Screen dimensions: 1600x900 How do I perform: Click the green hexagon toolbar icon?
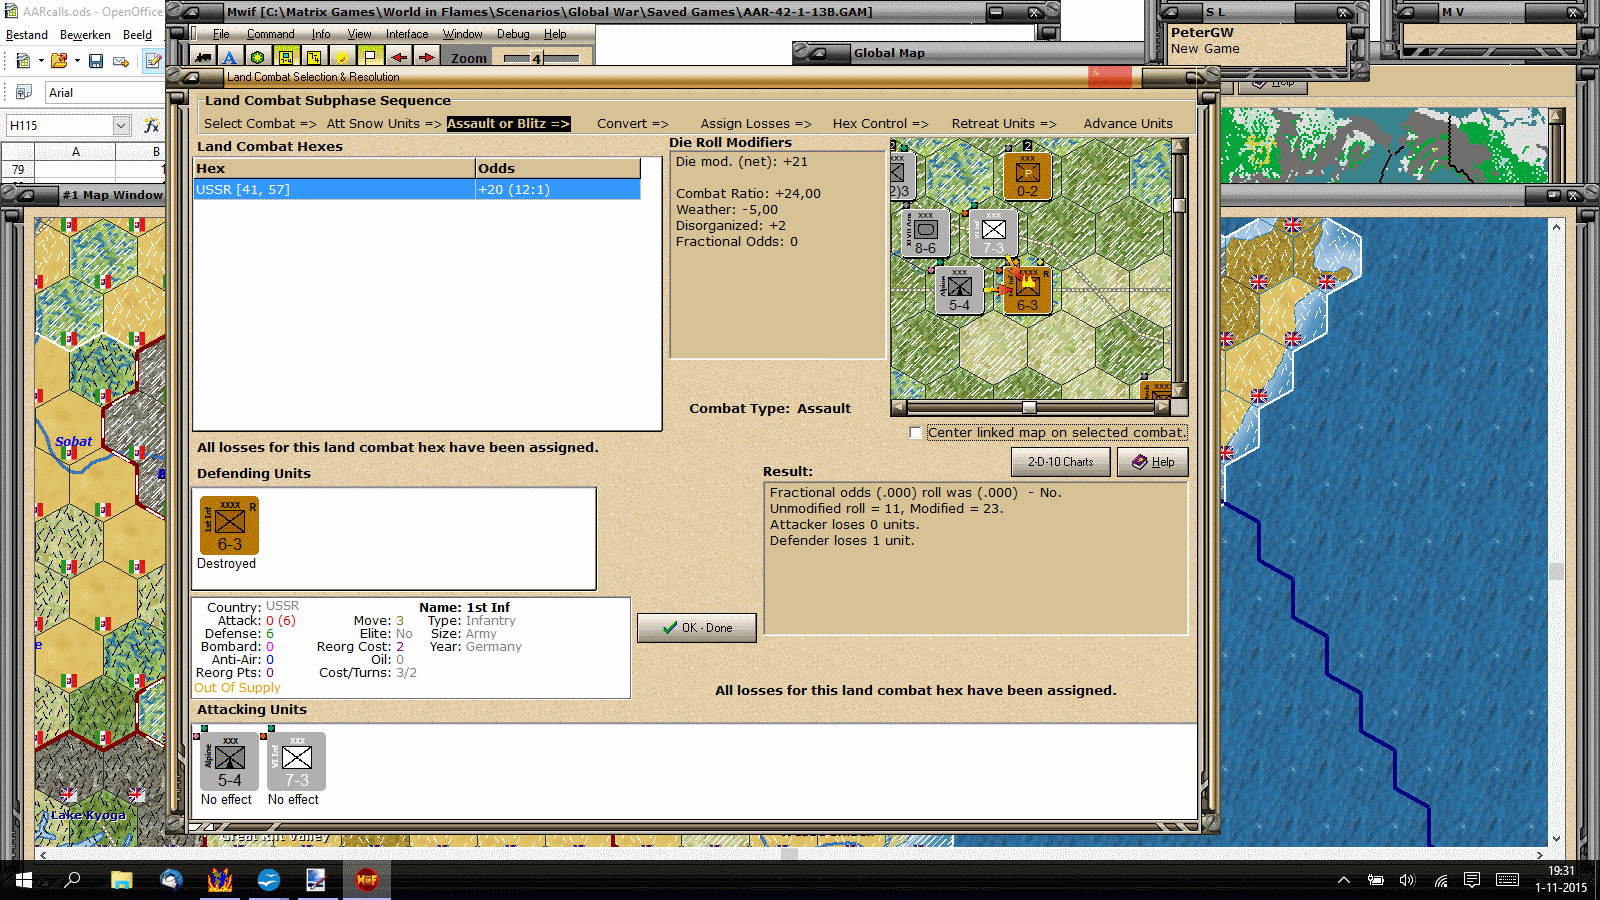(x=258, y=58)
